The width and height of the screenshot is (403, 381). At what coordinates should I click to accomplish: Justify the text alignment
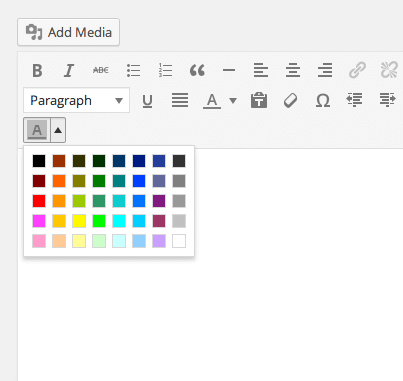180,100
